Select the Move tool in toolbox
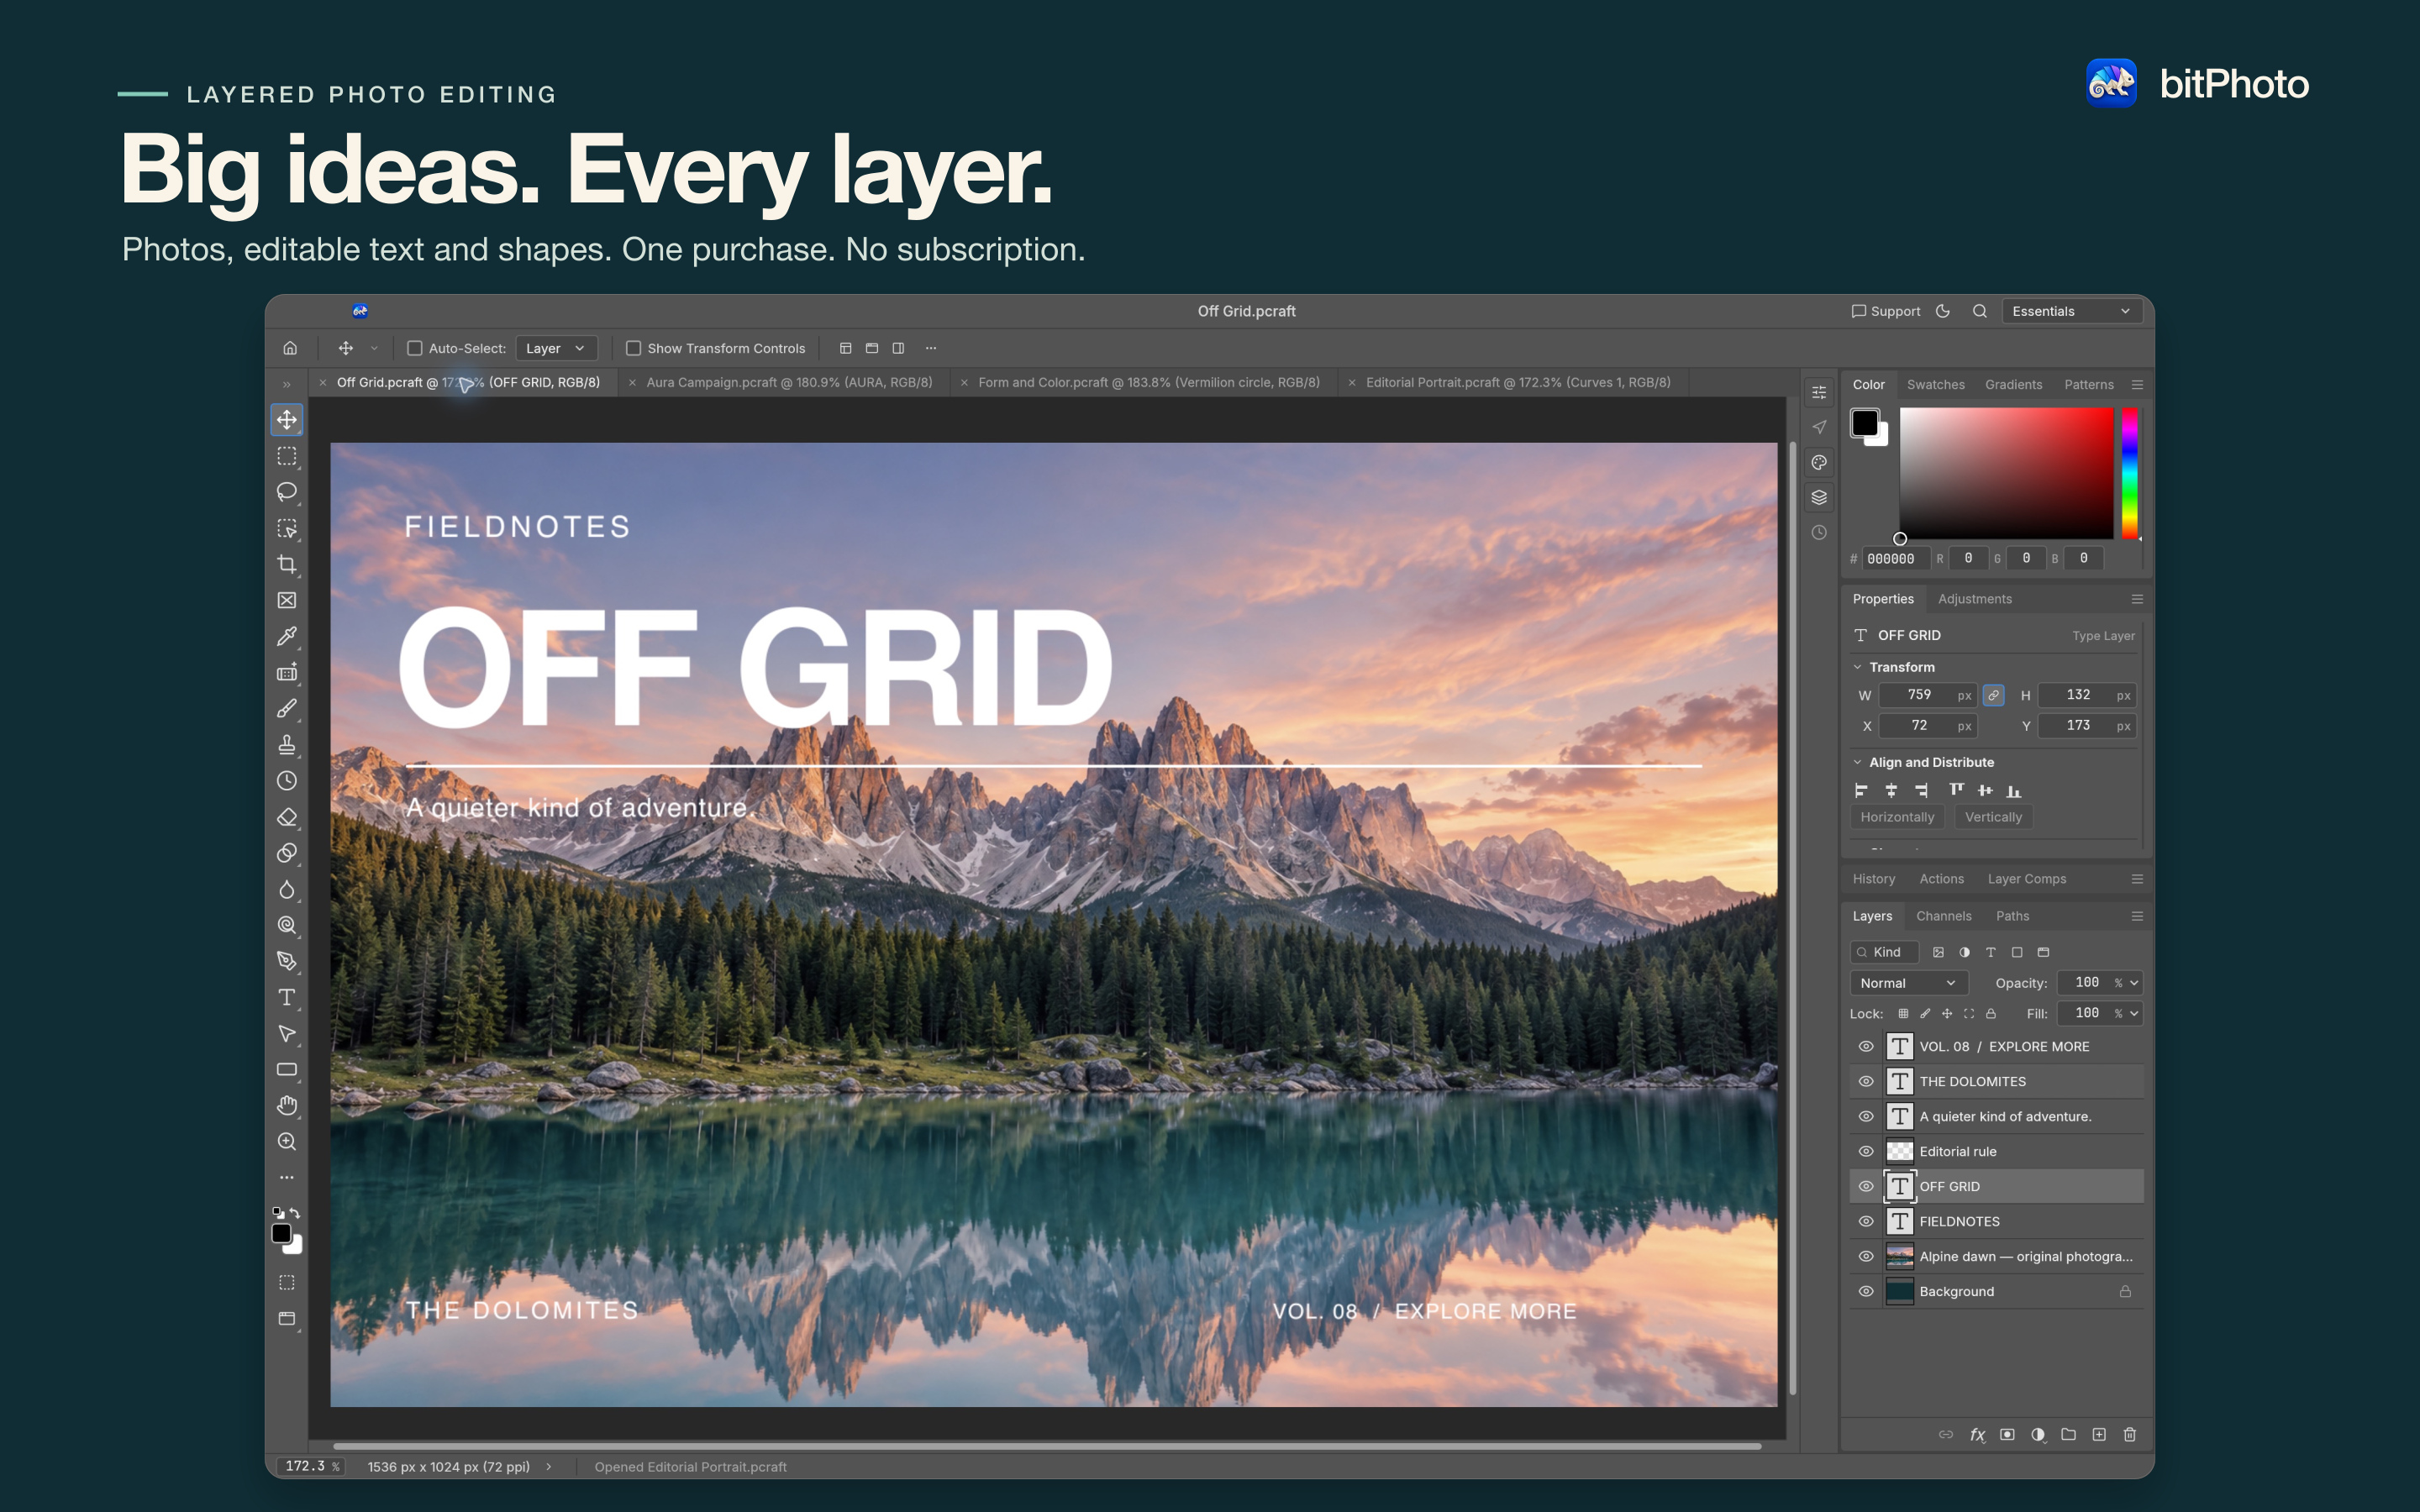2420x1512 pixels. 287,420
